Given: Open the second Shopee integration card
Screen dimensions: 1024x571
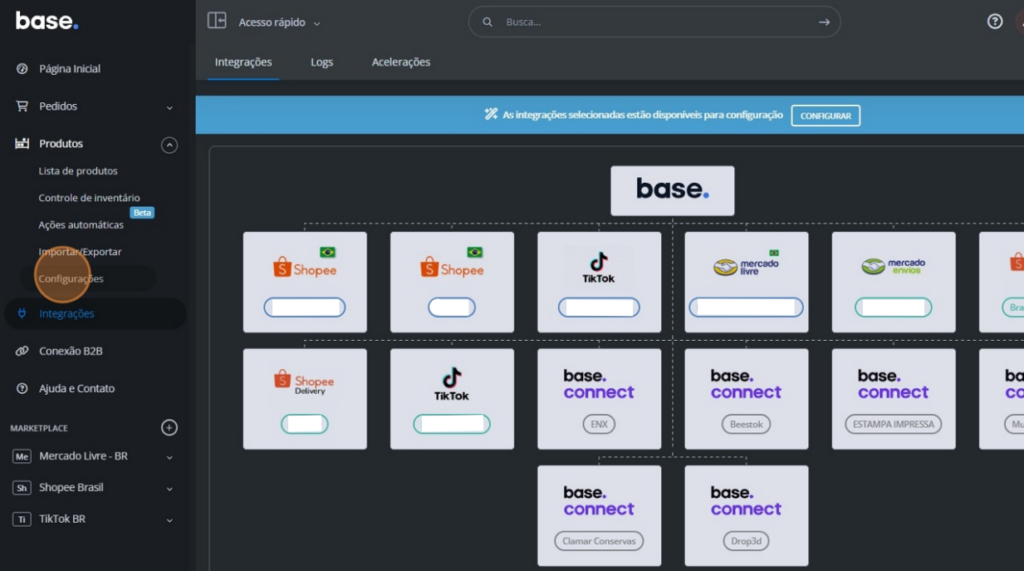Looking at the screenshot, I should tap(452, 282).
